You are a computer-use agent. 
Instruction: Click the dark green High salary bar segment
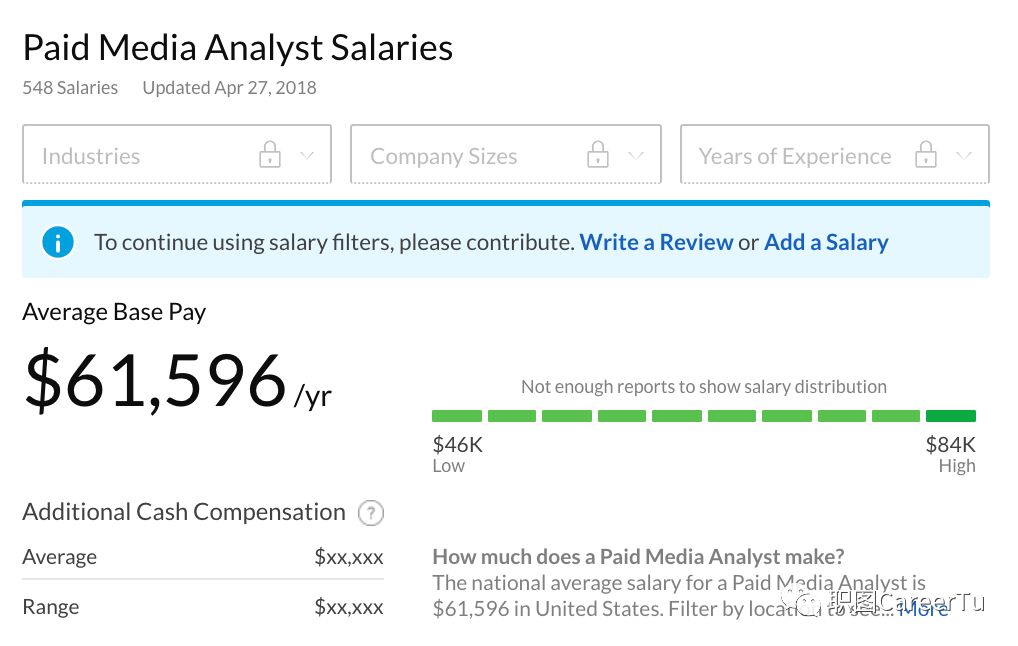click(x=950, y=416)
